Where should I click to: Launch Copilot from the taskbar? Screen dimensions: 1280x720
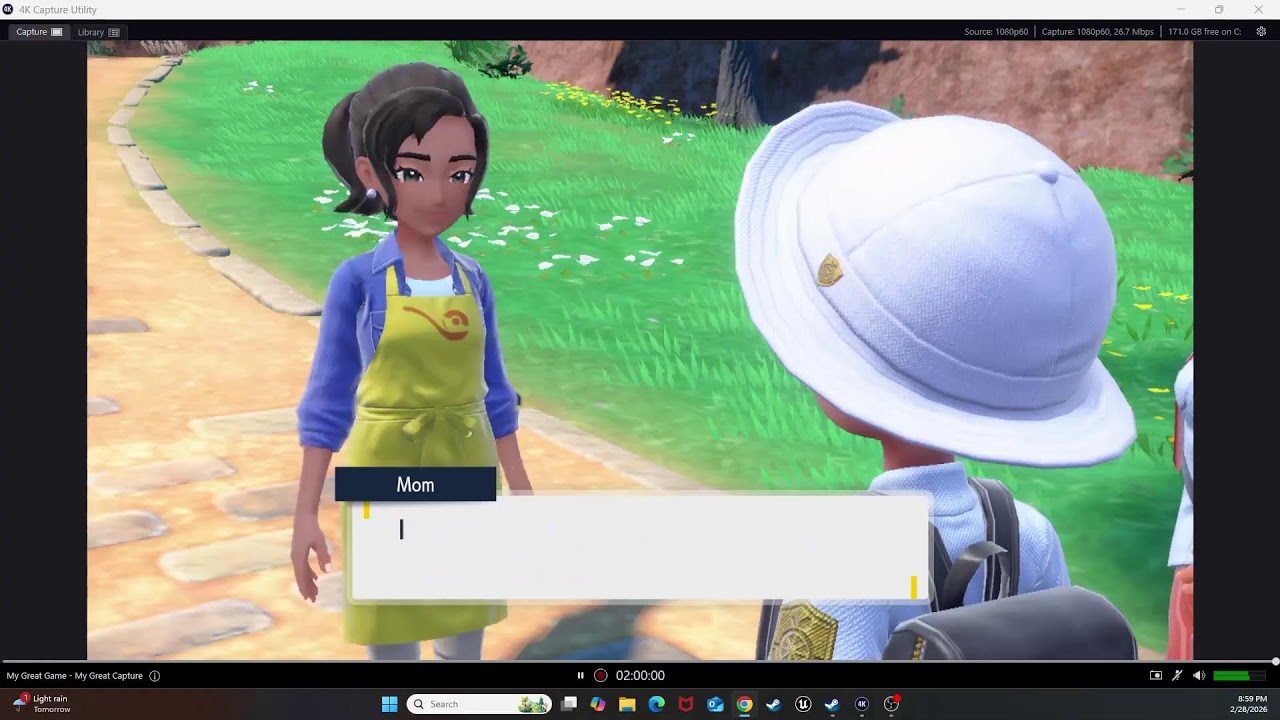tap(598, 704)
